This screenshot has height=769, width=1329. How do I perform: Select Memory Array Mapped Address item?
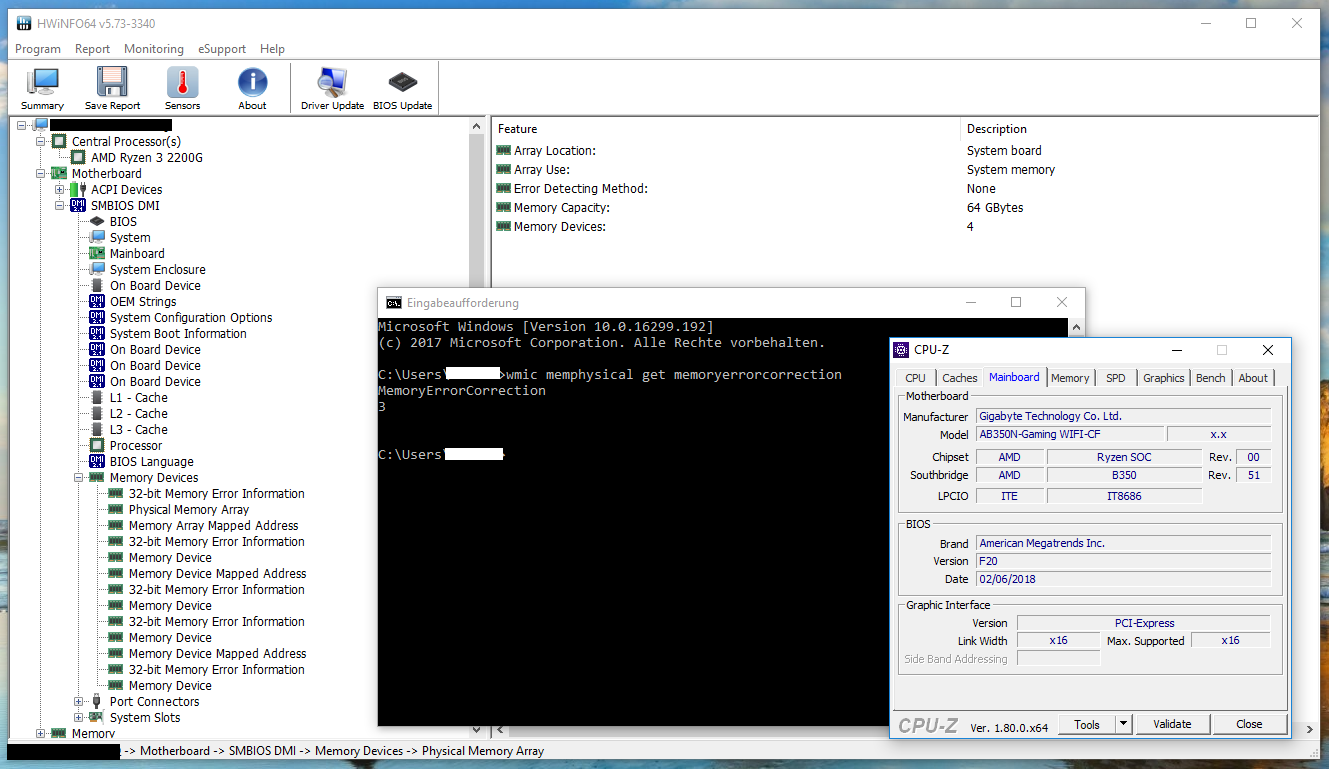pos(213,526)
